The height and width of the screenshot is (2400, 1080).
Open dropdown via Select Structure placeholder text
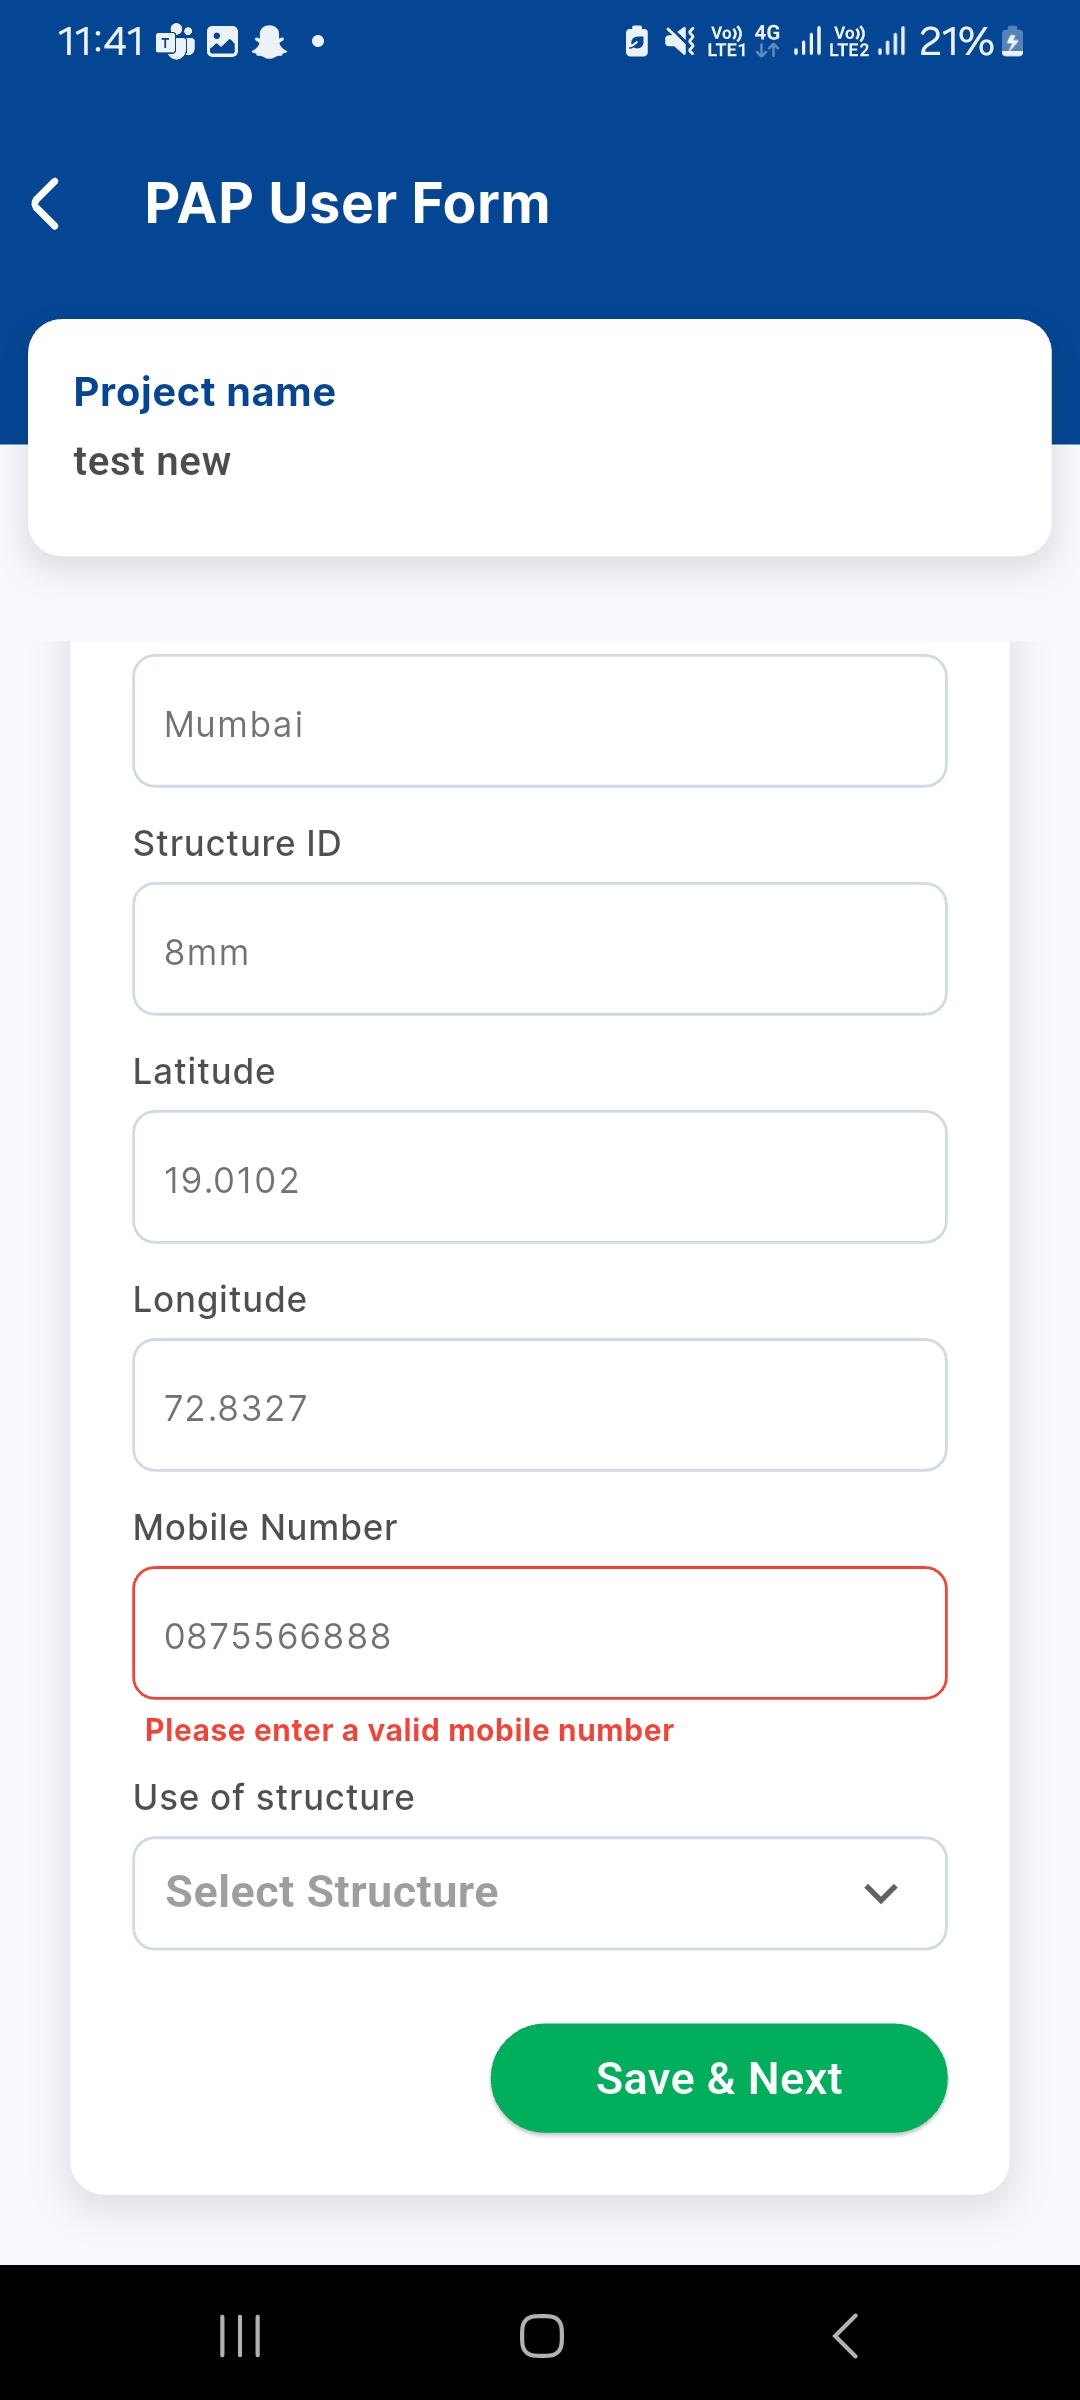pos(332,1892)
